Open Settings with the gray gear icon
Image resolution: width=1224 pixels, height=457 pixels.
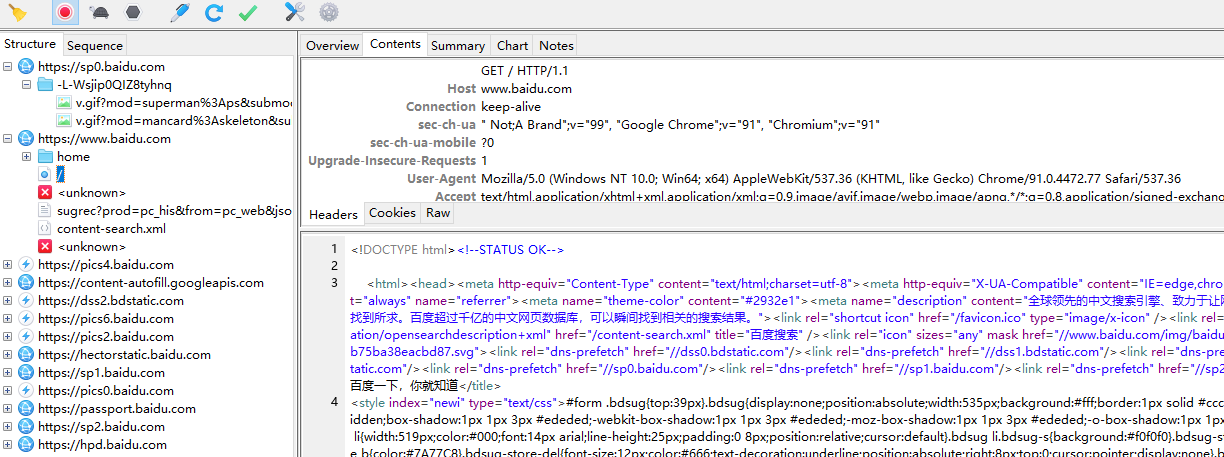pos(328,13)
